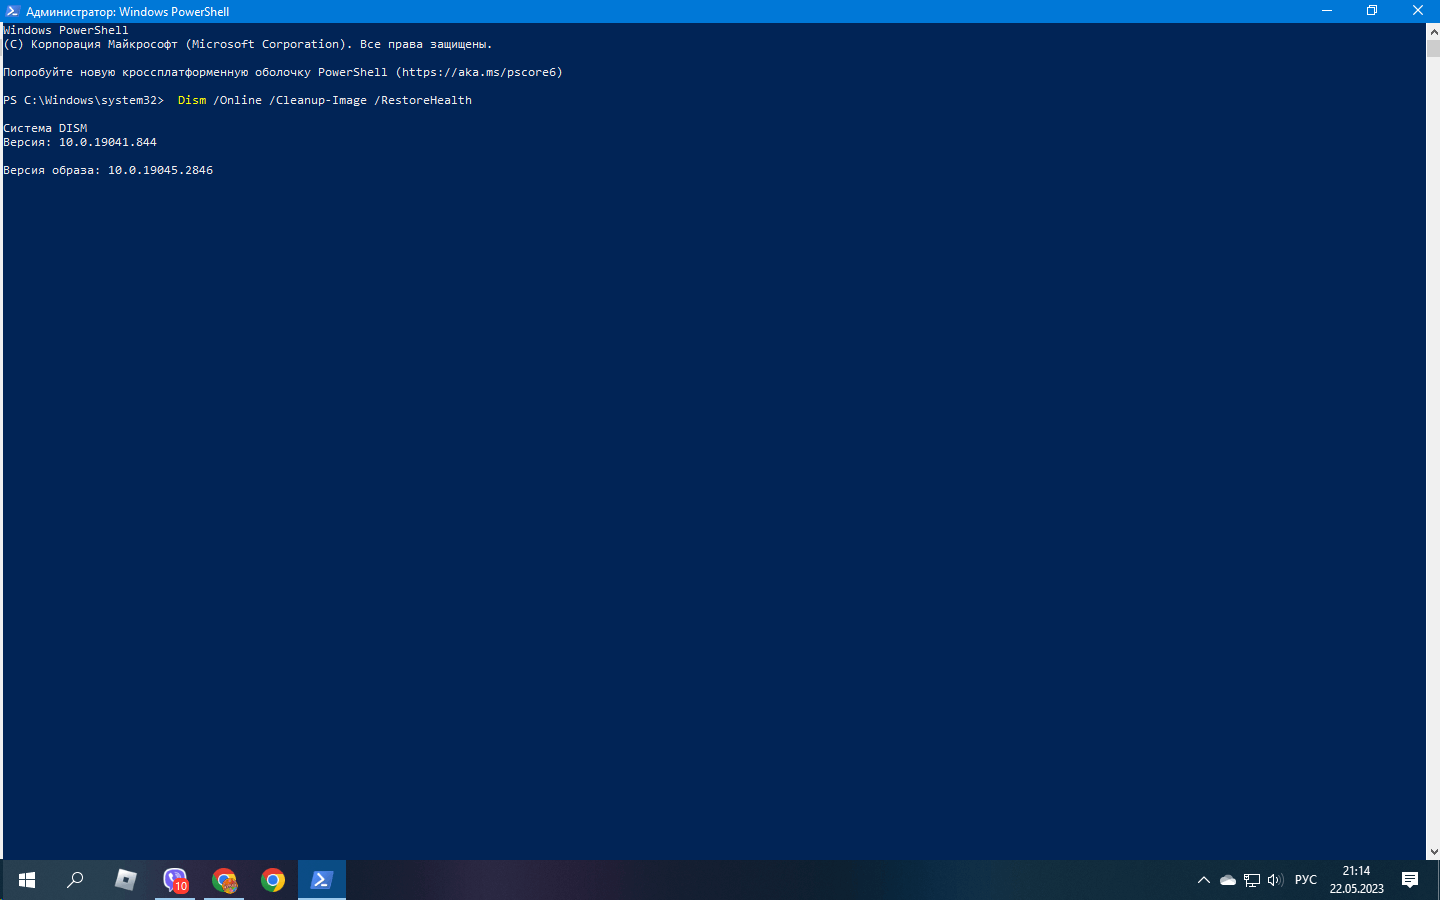Viewport: 1440px width, 900px height.
Task: Click the 'Windows PowerShell' first output line
Action: [66, 30]
